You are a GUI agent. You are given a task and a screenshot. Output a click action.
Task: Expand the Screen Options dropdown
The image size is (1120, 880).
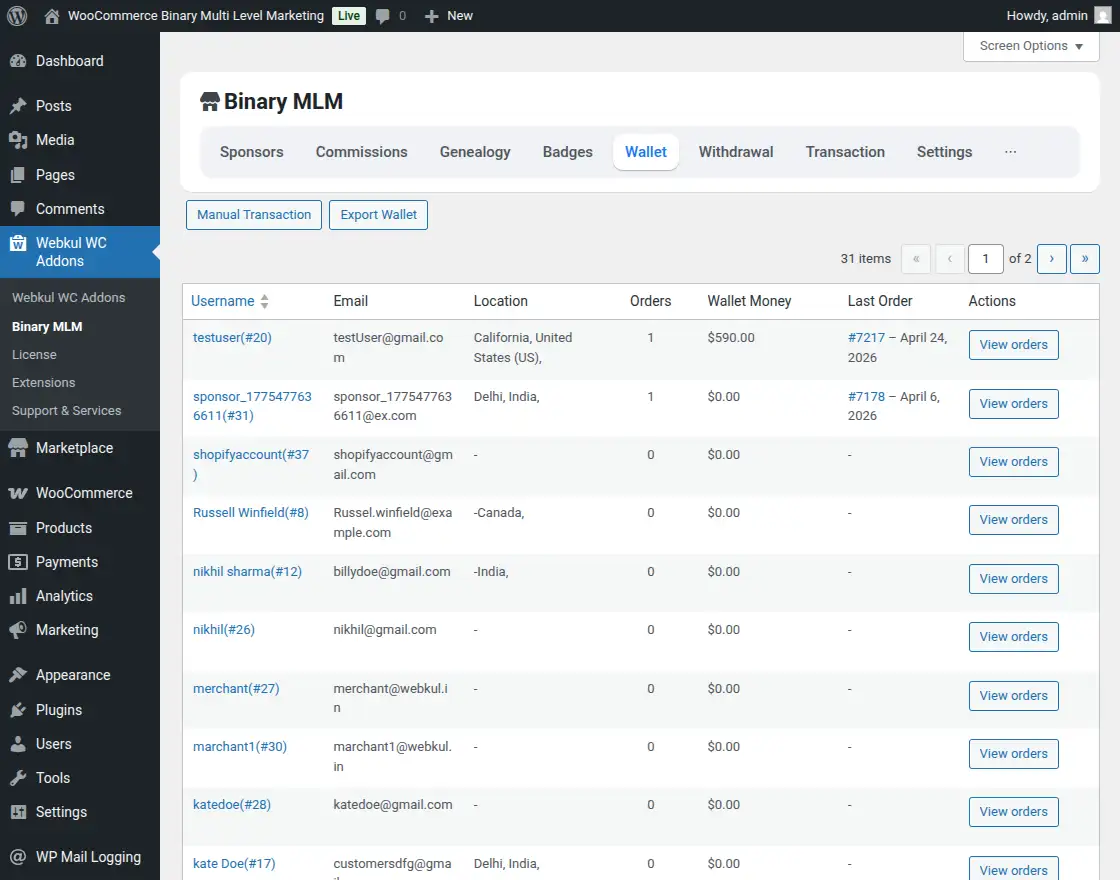(x=1031, y=46)
